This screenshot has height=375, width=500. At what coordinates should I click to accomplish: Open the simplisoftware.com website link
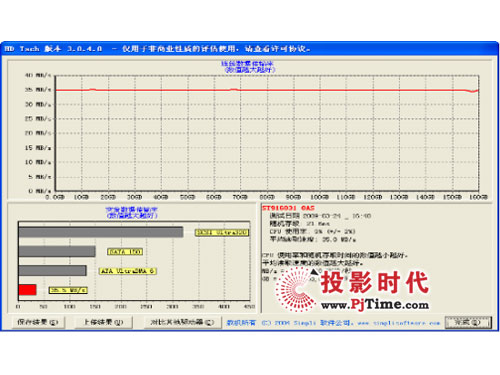pyautogui.click(x=399, y=323)
